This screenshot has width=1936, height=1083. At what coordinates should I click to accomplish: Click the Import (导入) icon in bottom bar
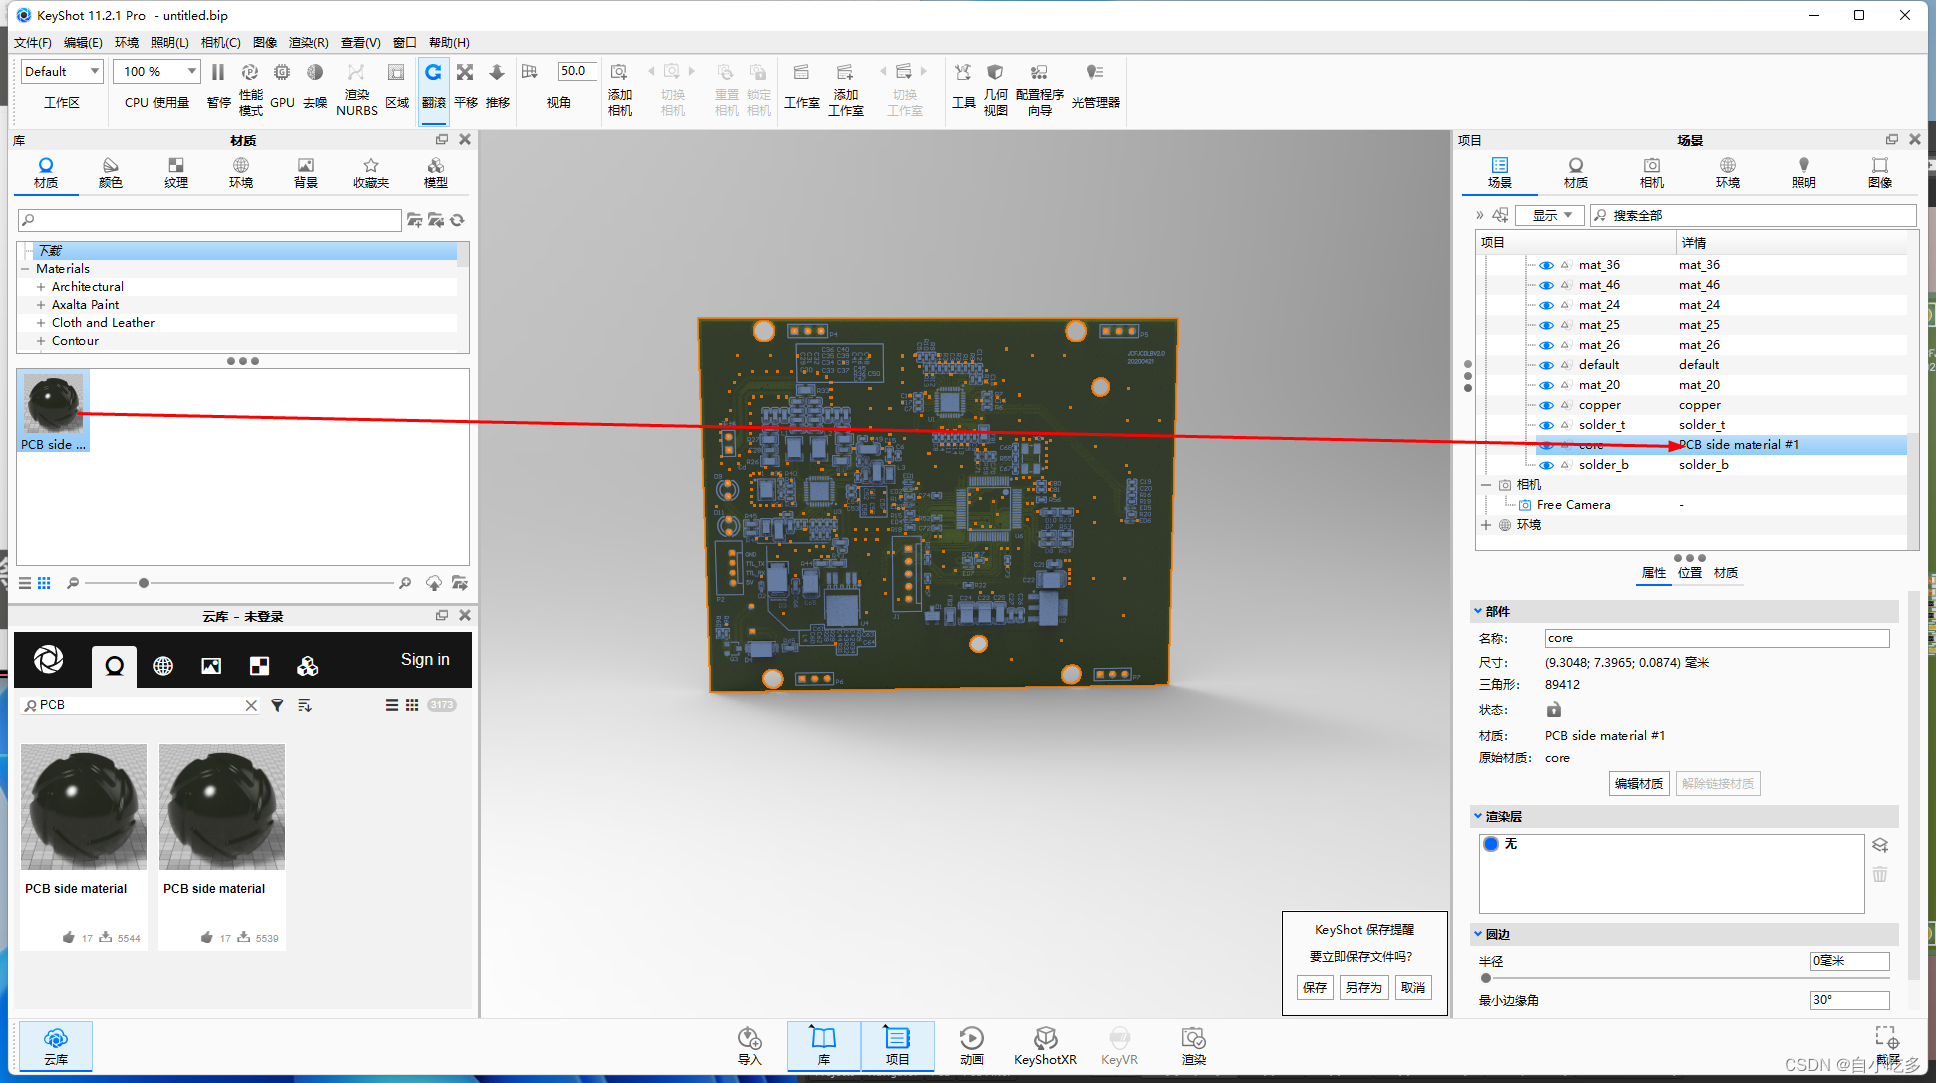click(x=749, y=1039)
